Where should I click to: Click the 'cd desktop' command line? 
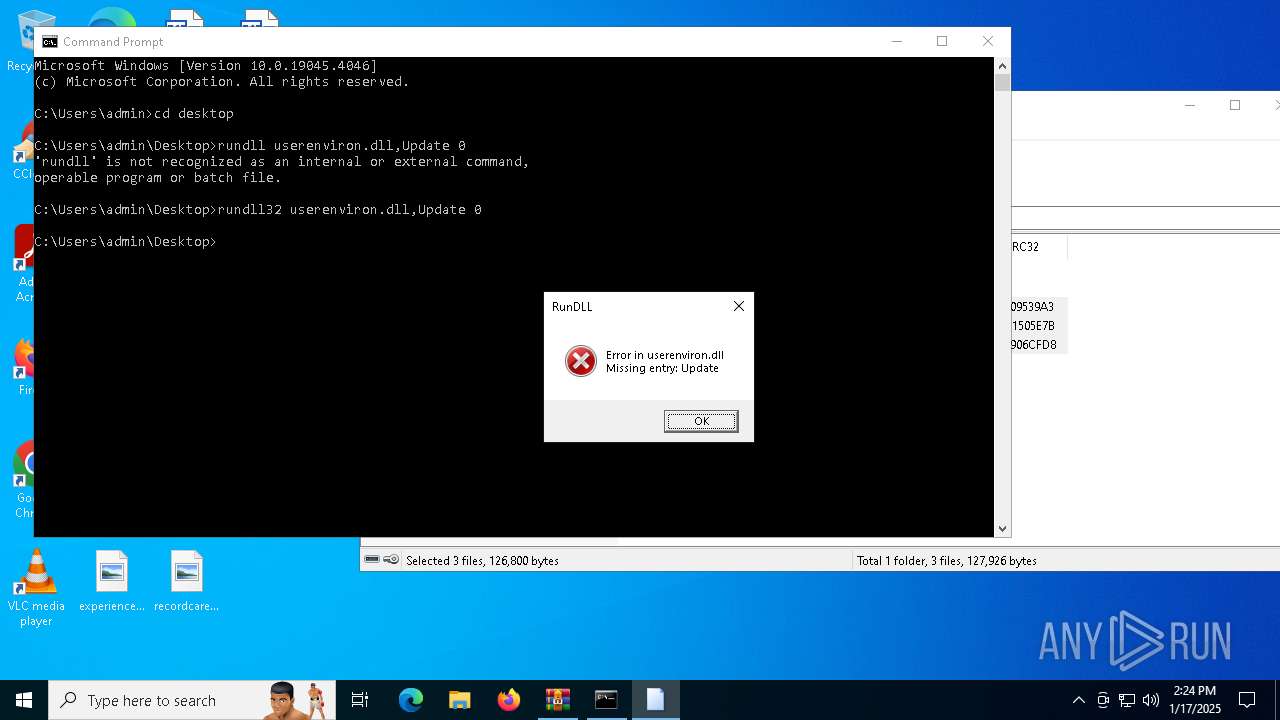(194, 114)
